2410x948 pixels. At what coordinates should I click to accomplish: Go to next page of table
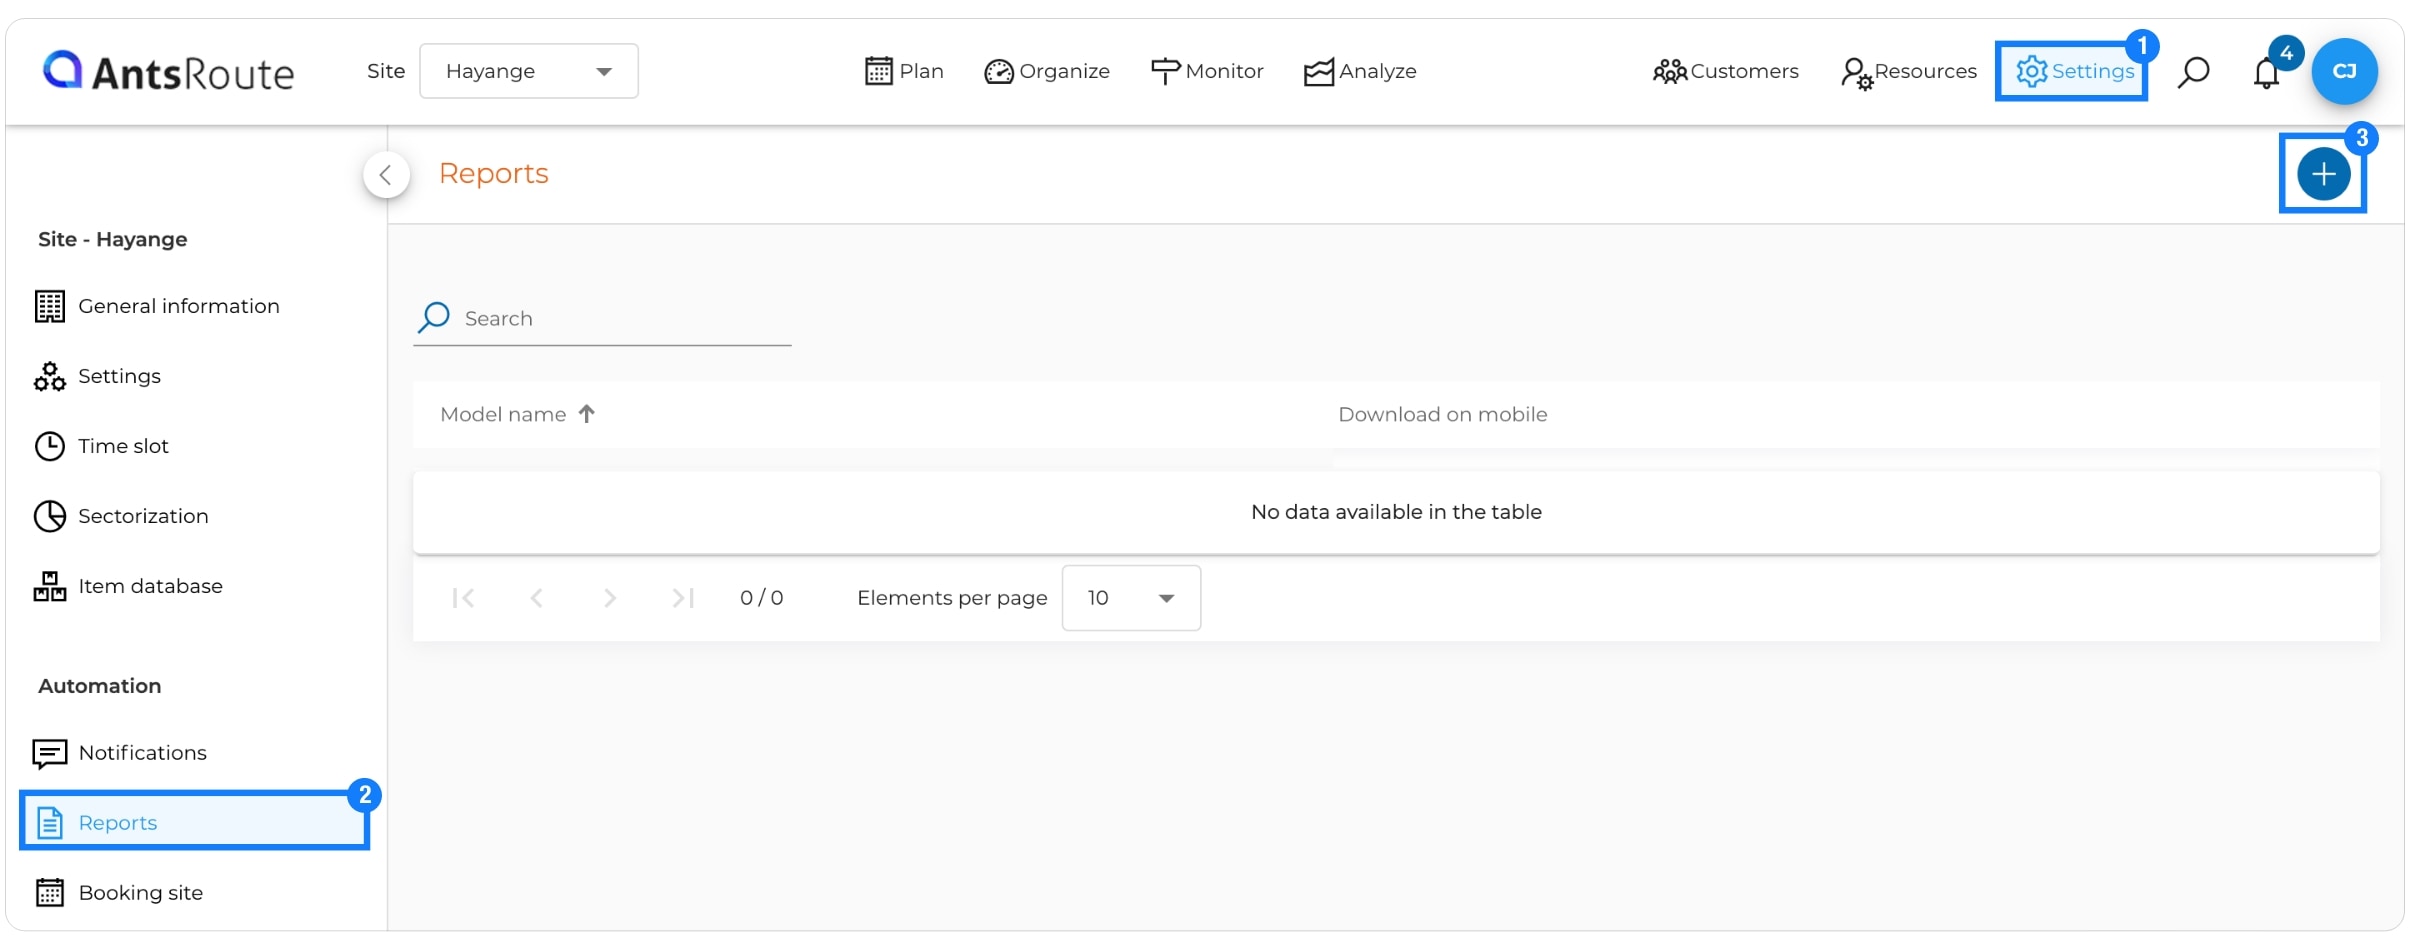[610, 598]
